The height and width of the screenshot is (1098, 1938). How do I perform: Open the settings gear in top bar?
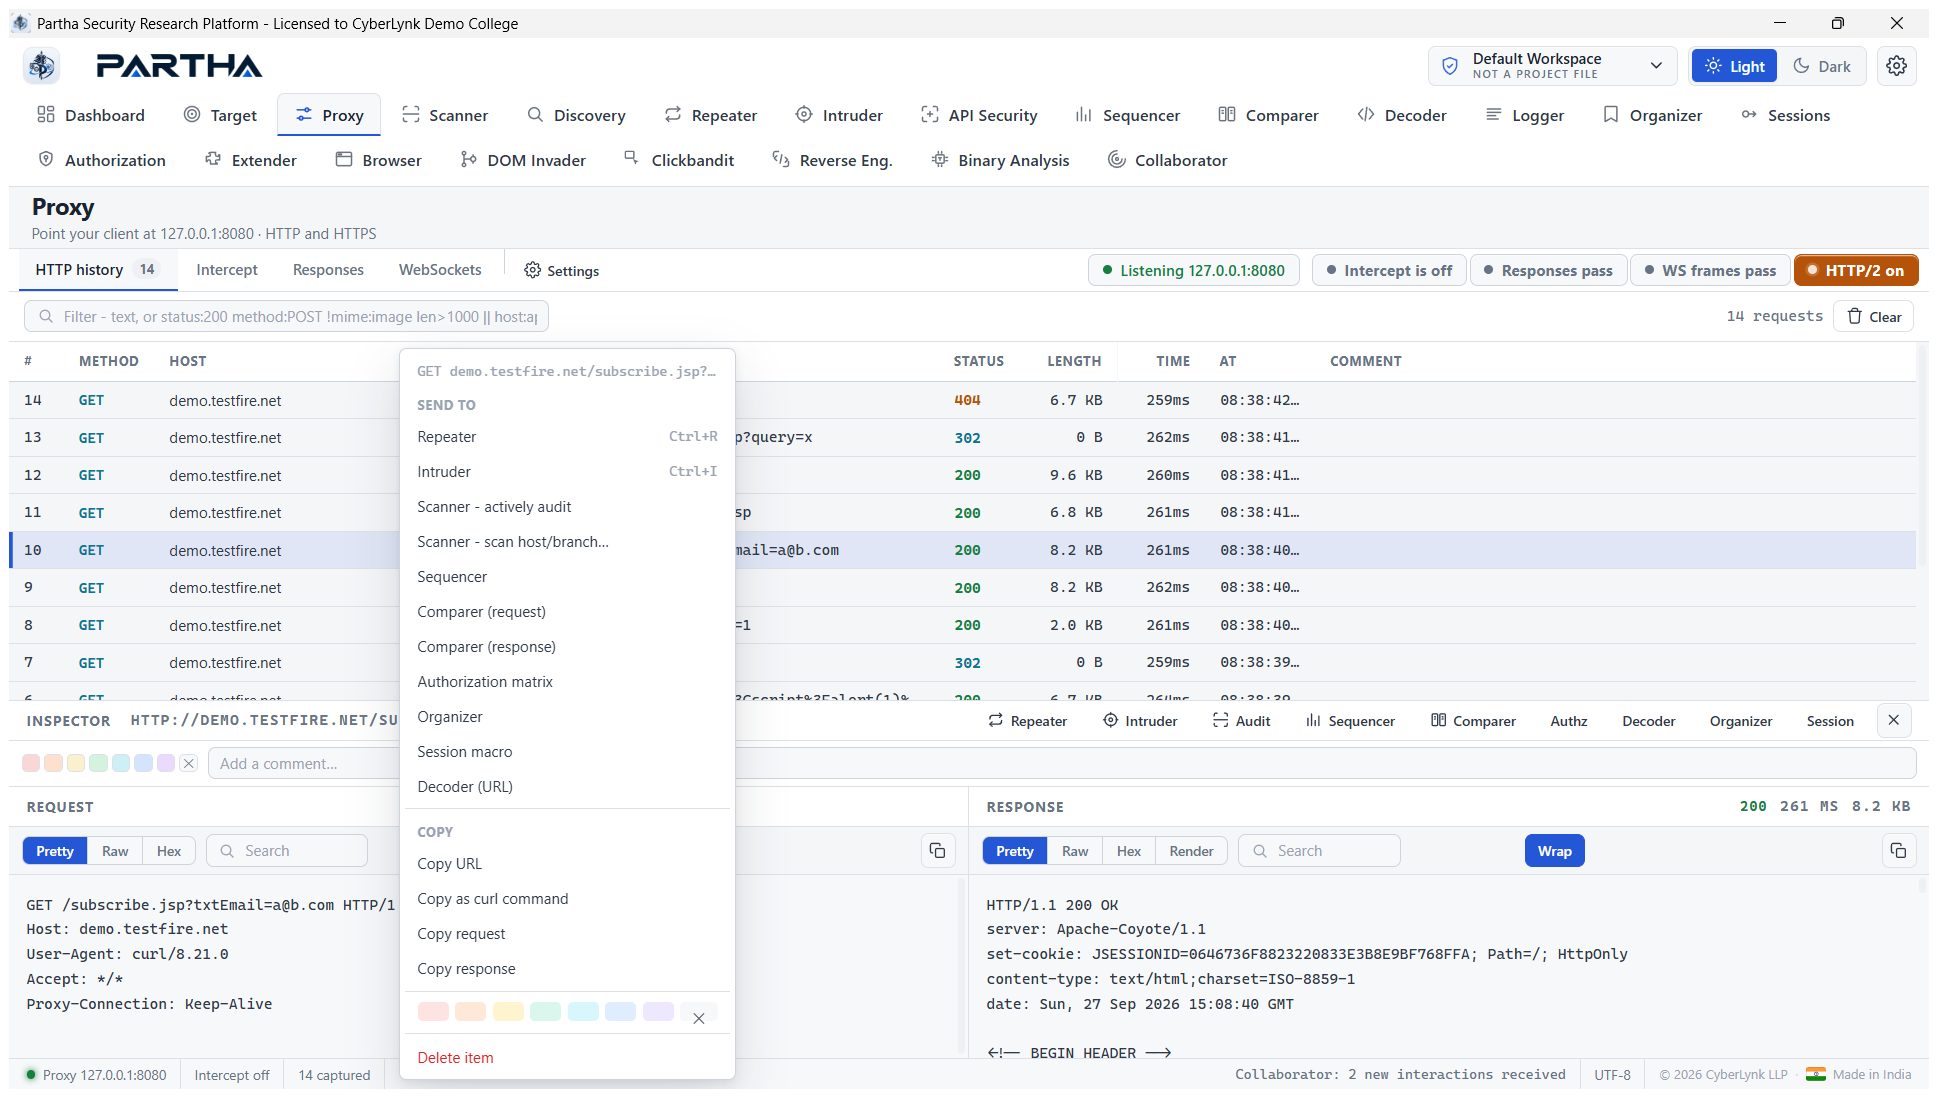click(1896, 66)
